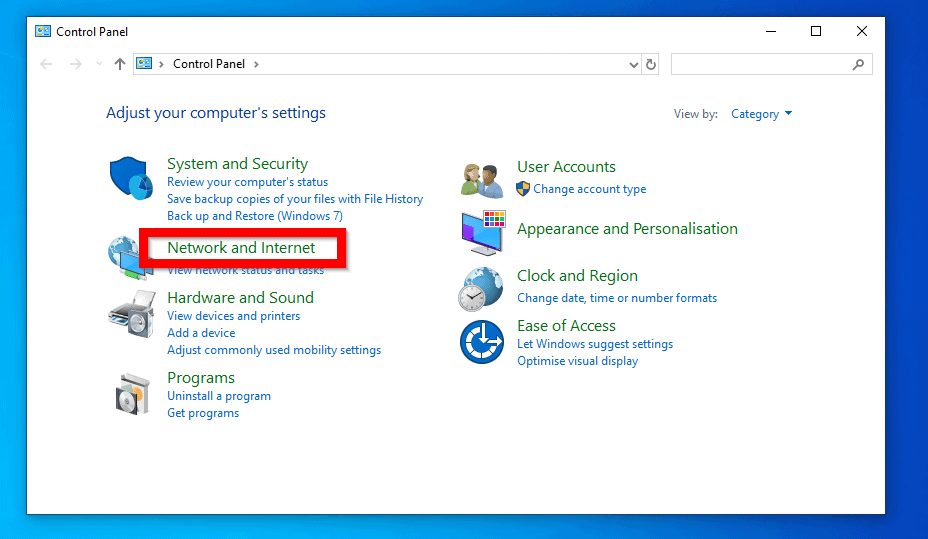Open Adjust commonly used mobility settings

(x=274, y=350)
